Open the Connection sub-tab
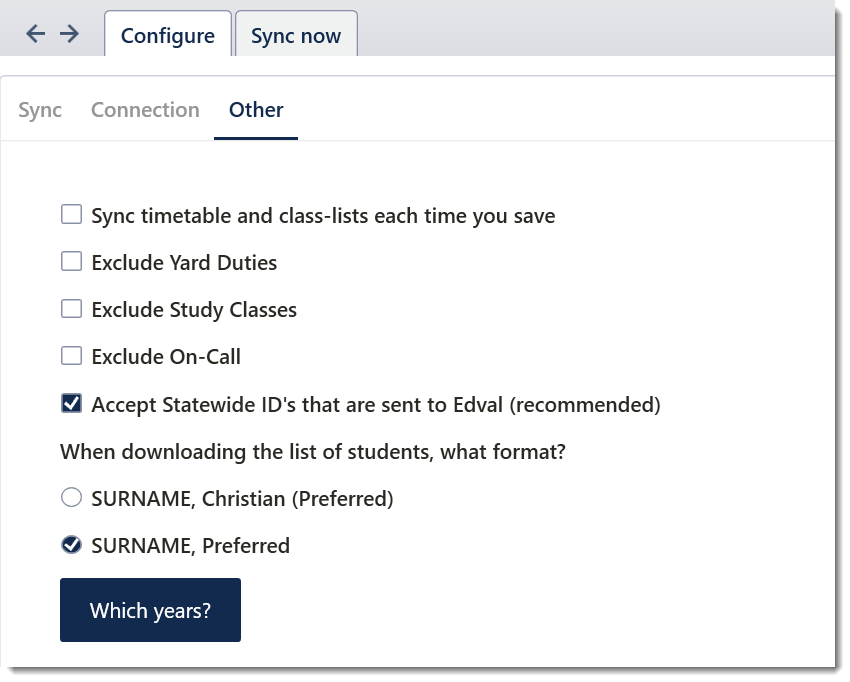The width and height of the screenshot is (850, 682). point(145,110)
